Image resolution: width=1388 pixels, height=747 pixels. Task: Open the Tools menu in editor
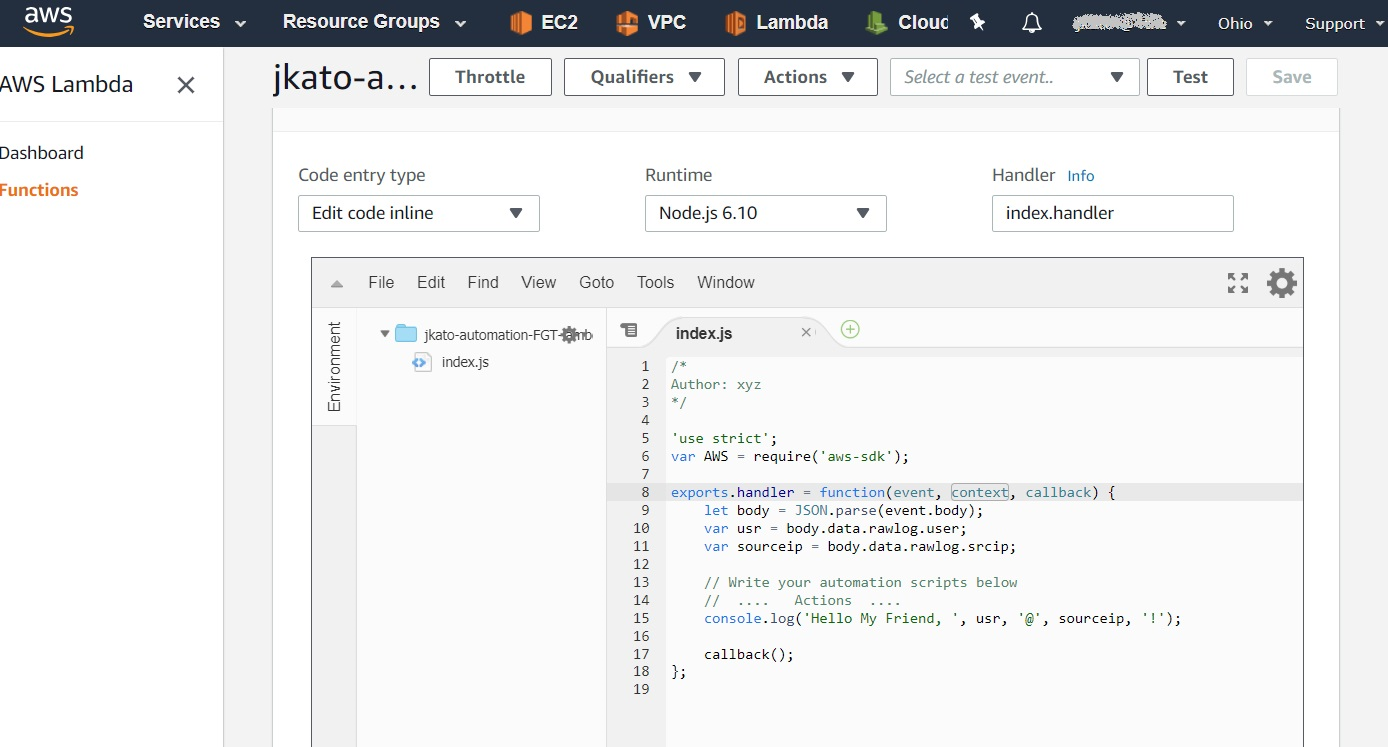coord(655,283)
